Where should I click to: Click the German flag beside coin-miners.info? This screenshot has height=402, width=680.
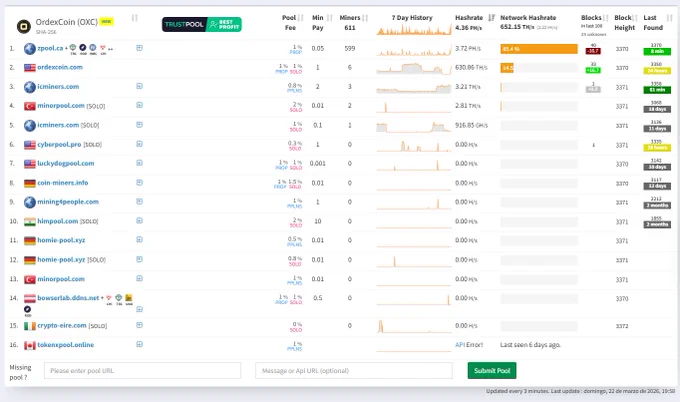click(30, 183)
